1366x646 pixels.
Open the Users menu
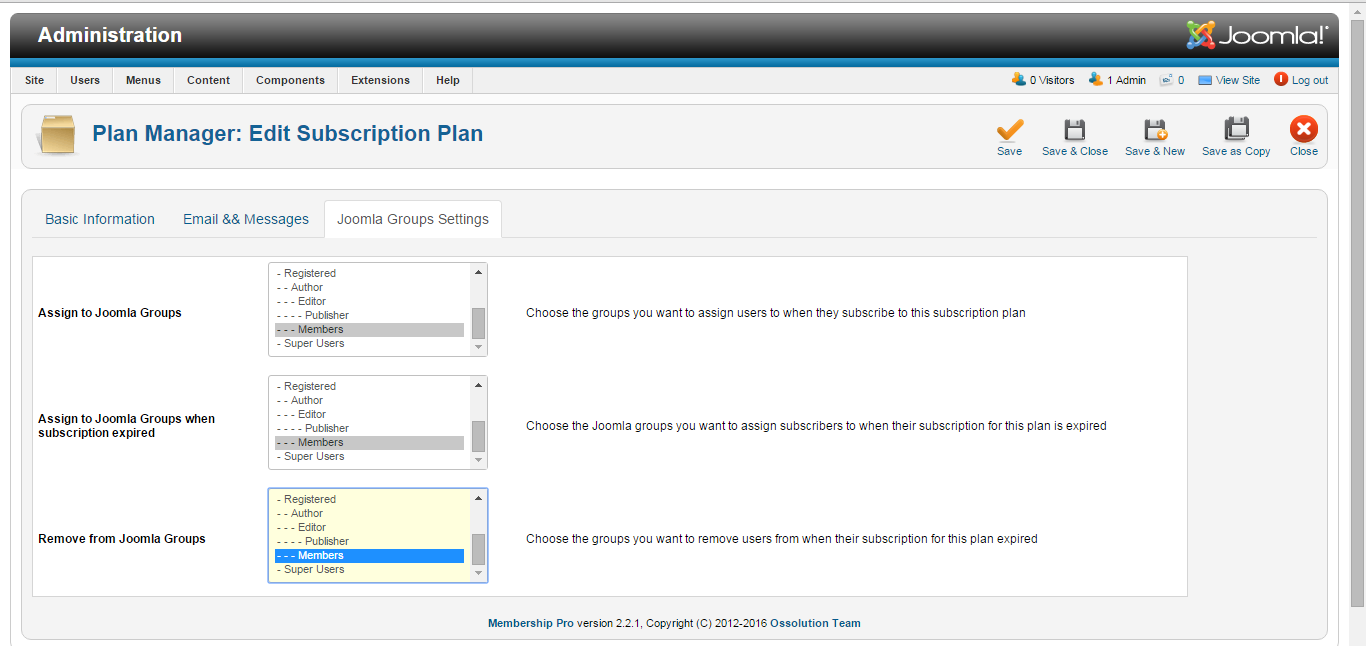point(85,80)
